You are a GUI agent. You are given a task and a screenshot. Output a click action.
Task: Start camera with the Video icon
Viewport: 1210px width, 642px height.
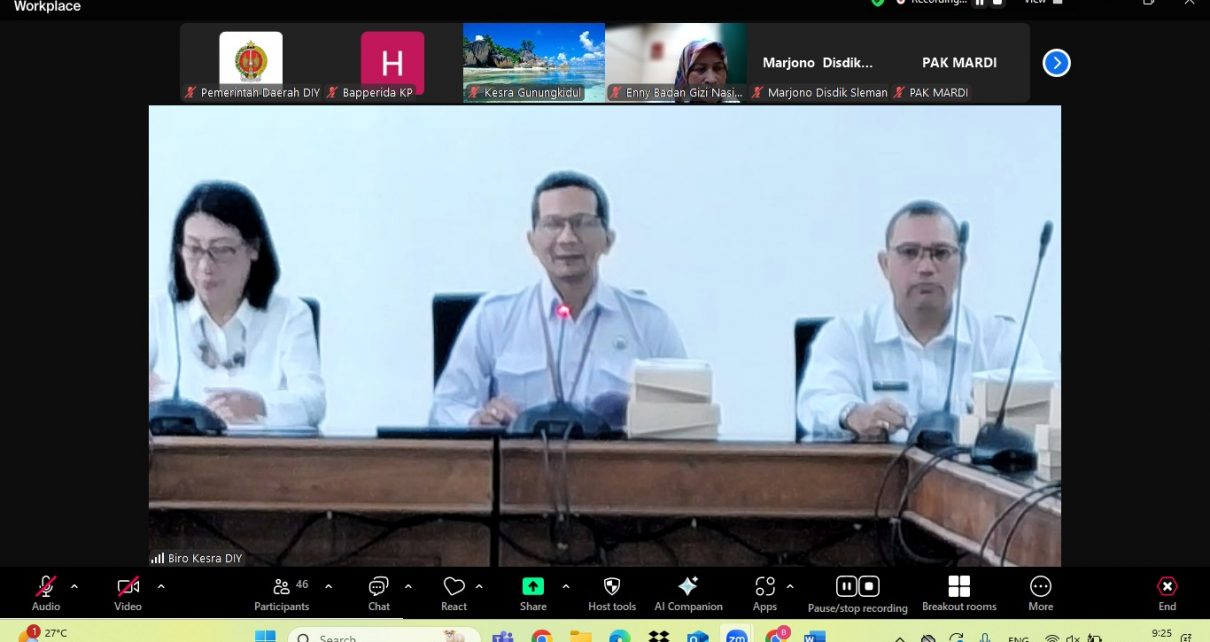coord(128,587)
